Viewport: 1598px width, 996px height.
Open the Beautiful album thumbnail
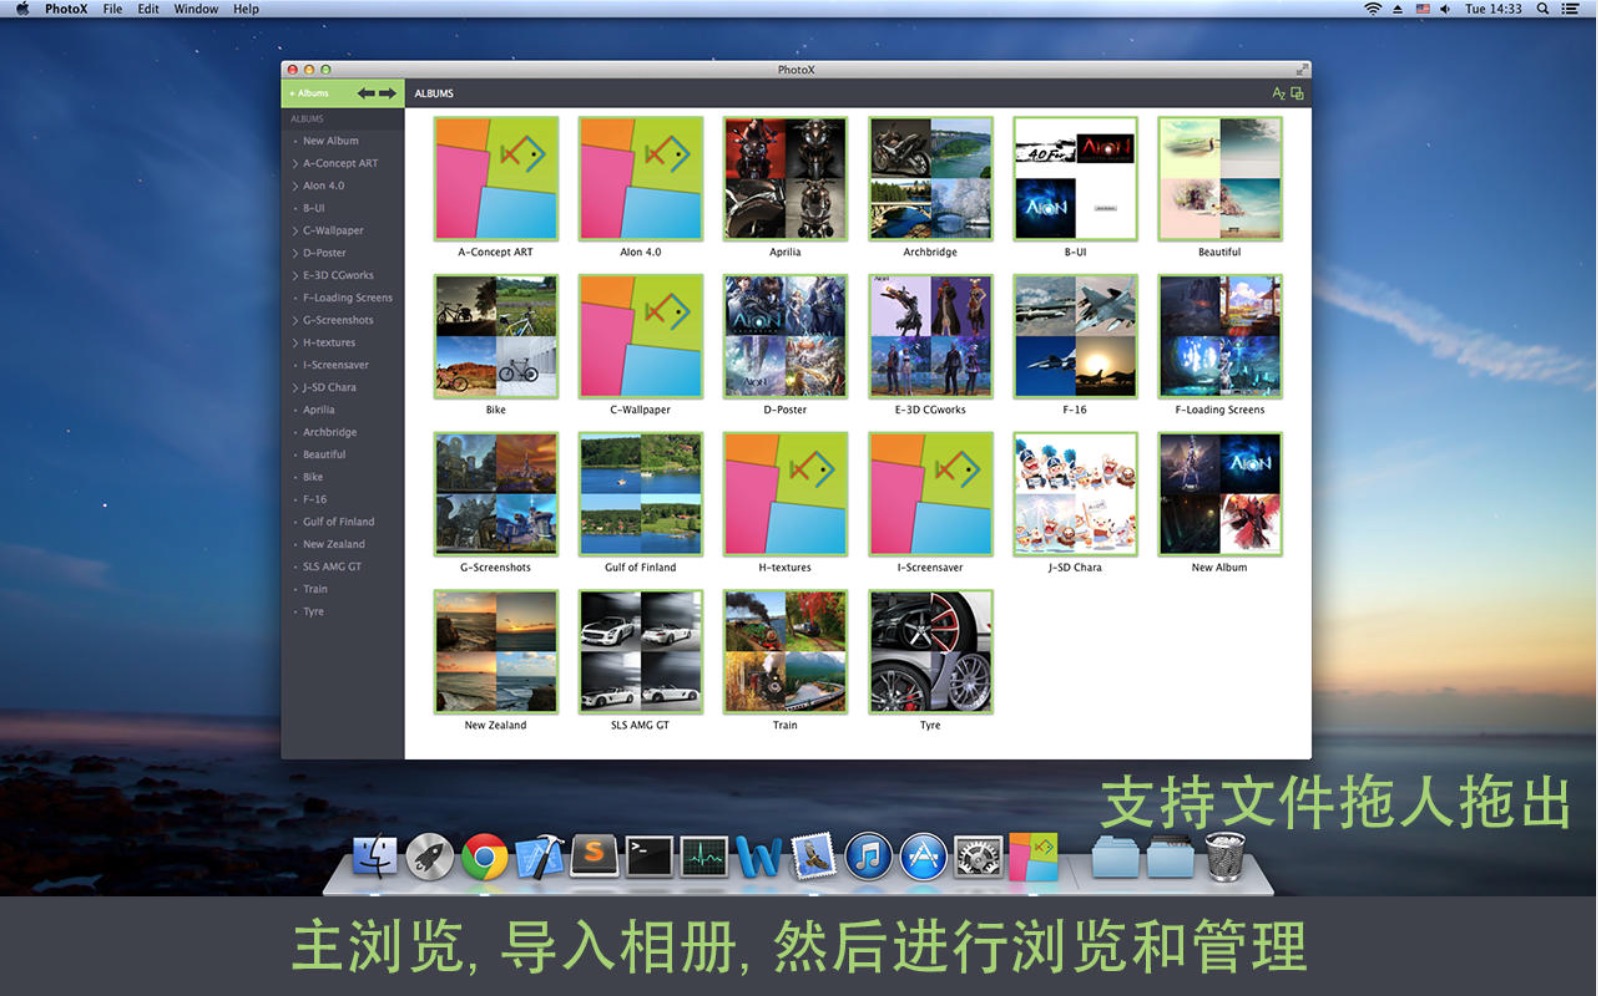[1220, 179]
